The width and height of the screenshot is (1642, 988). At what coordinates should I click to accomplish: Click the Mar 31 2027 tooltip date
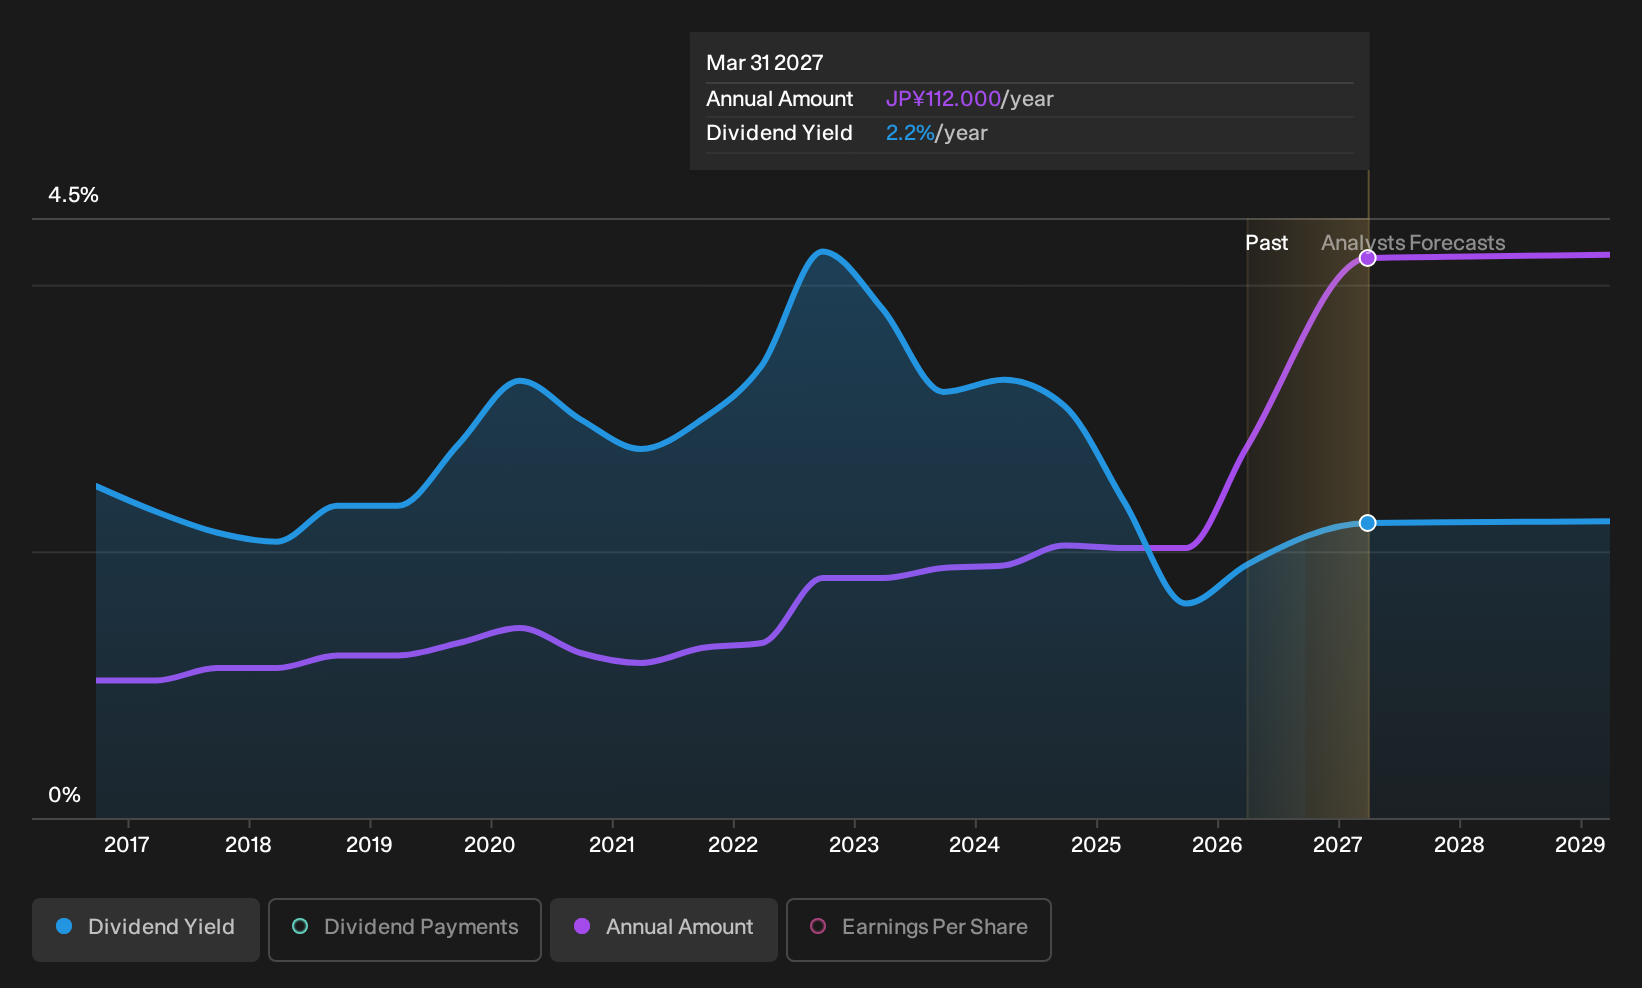coord(765,63)
